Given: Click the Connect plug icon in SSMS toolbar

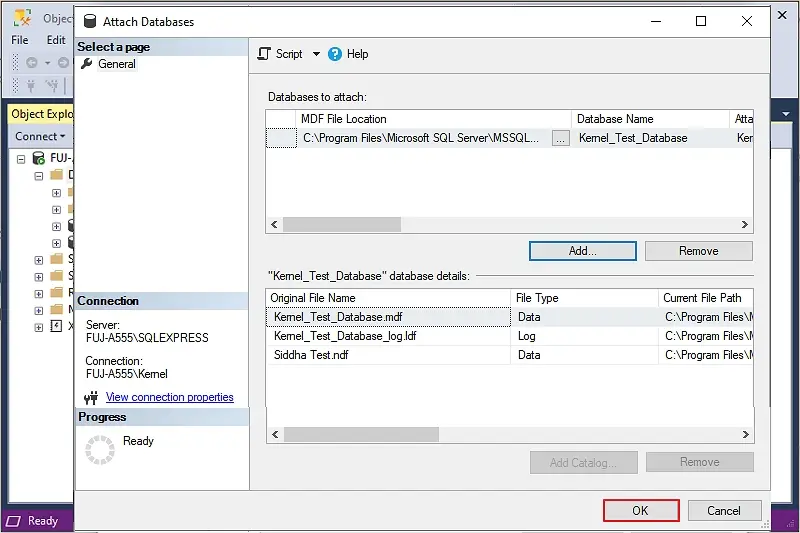Looking at the screenshot, I should (x=31, y=86).
